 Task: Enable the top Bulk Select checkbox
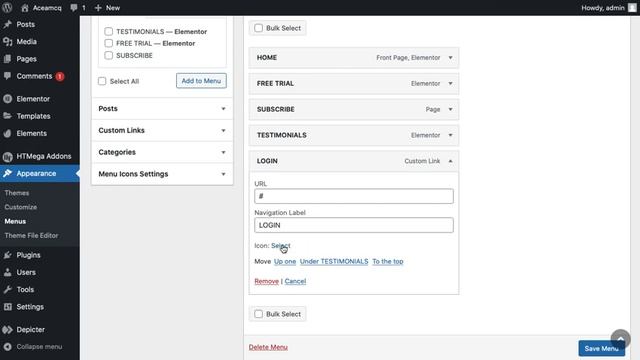pos(258,28)
